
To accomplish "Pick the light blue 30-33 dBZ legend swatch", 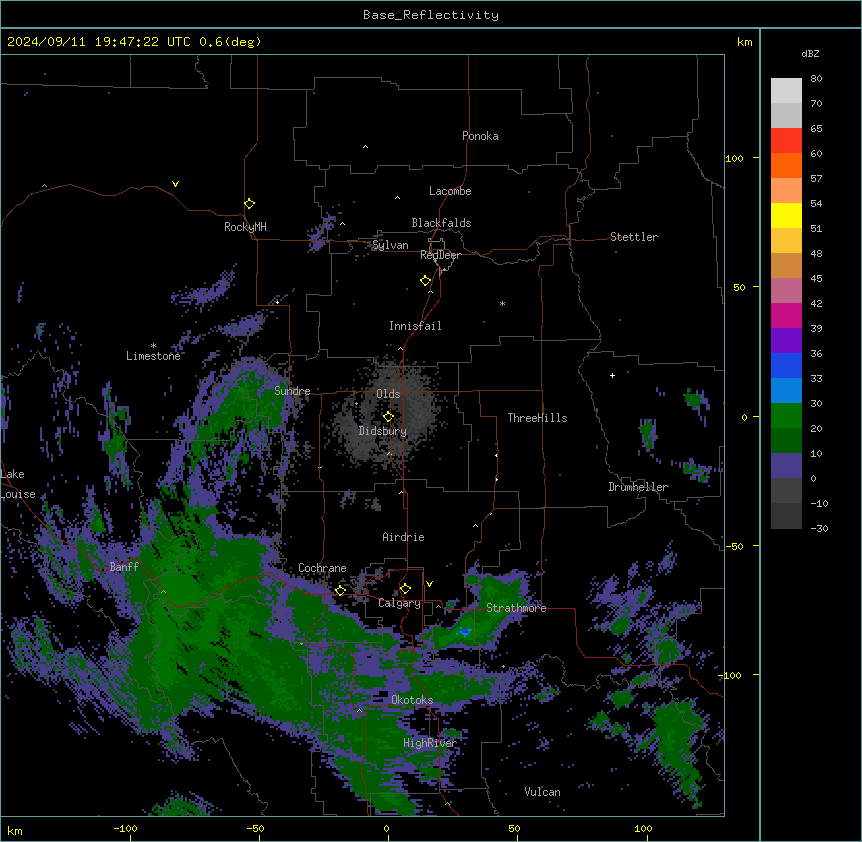I will pyautogui.click(x=786, y=391).
